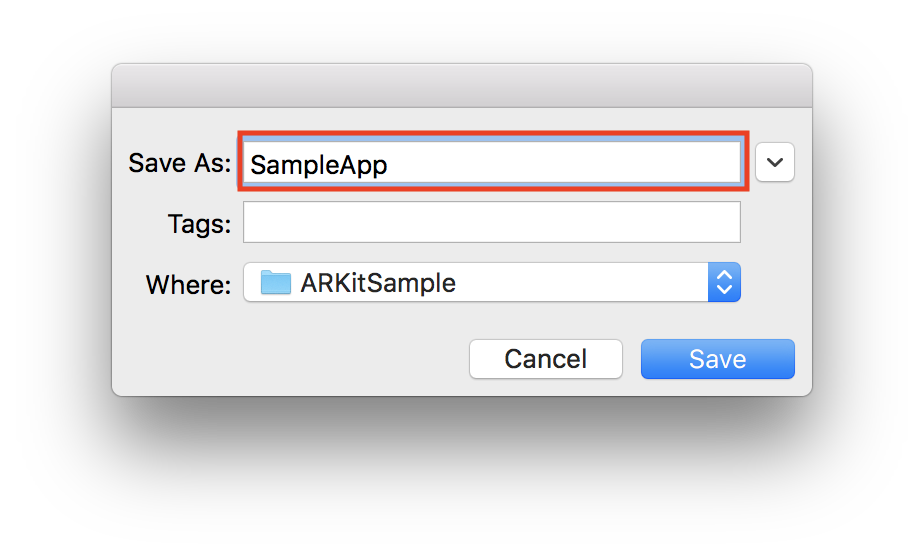Choose a different save location from Where

(491, 282)
